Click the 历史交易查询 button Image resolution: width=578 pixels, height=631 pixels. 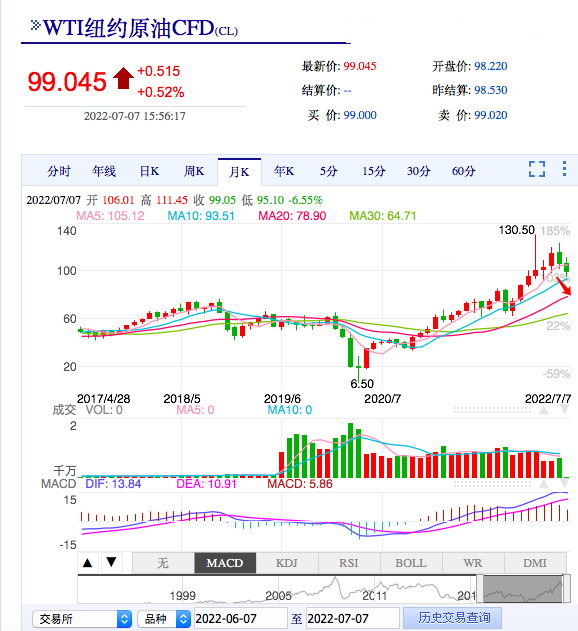coord(452,618)
